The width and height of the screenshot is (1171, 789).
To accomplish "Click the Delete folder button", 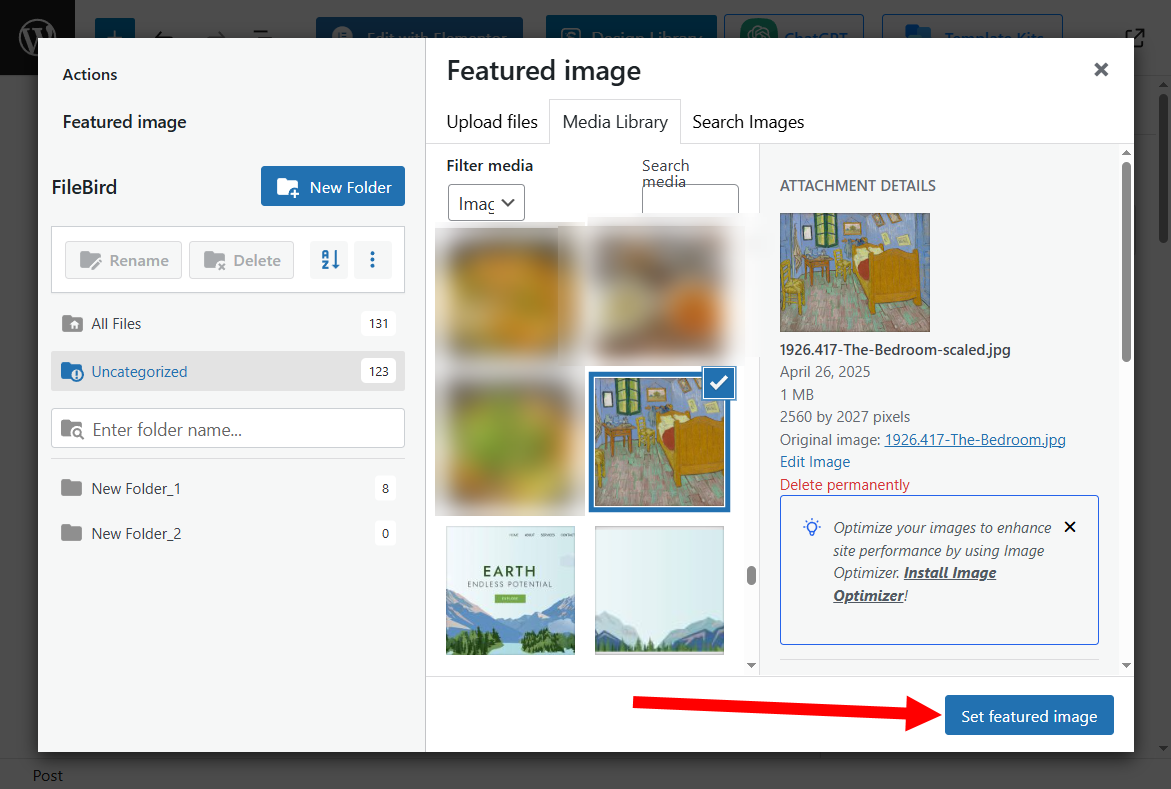I will [241, 260].
